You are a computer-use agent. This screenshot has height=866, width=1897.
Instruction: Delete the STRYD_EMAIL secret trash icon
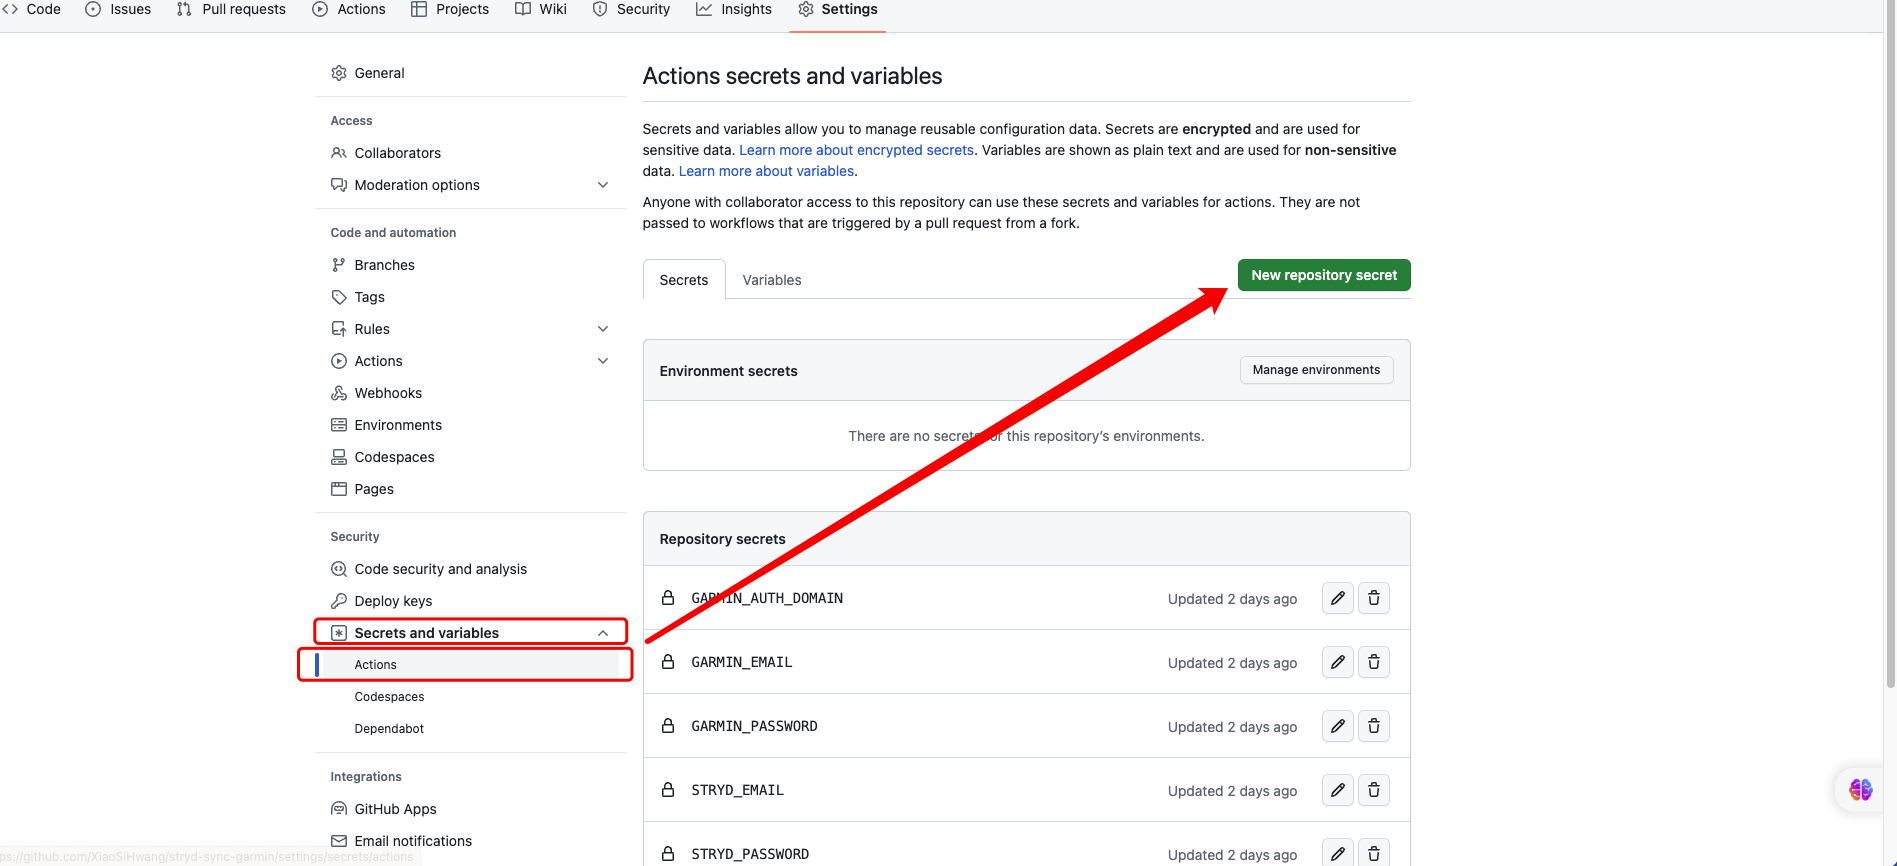[1374, 790]
